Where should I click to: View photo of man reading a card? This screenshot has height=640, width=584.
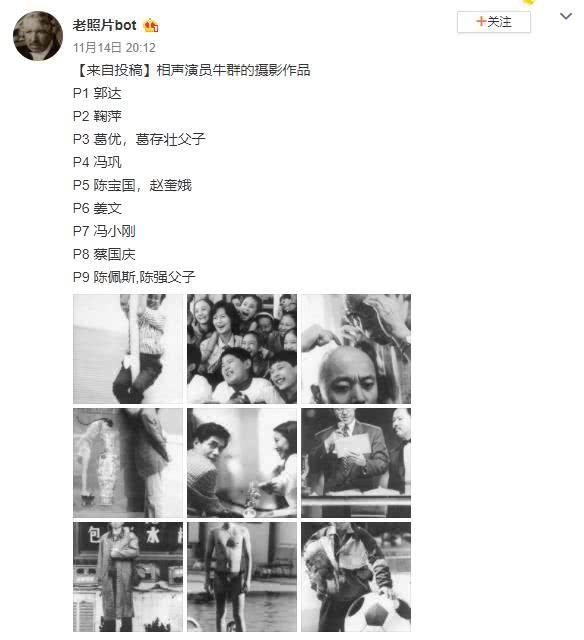pyautogui.click(x=356, y=463)
